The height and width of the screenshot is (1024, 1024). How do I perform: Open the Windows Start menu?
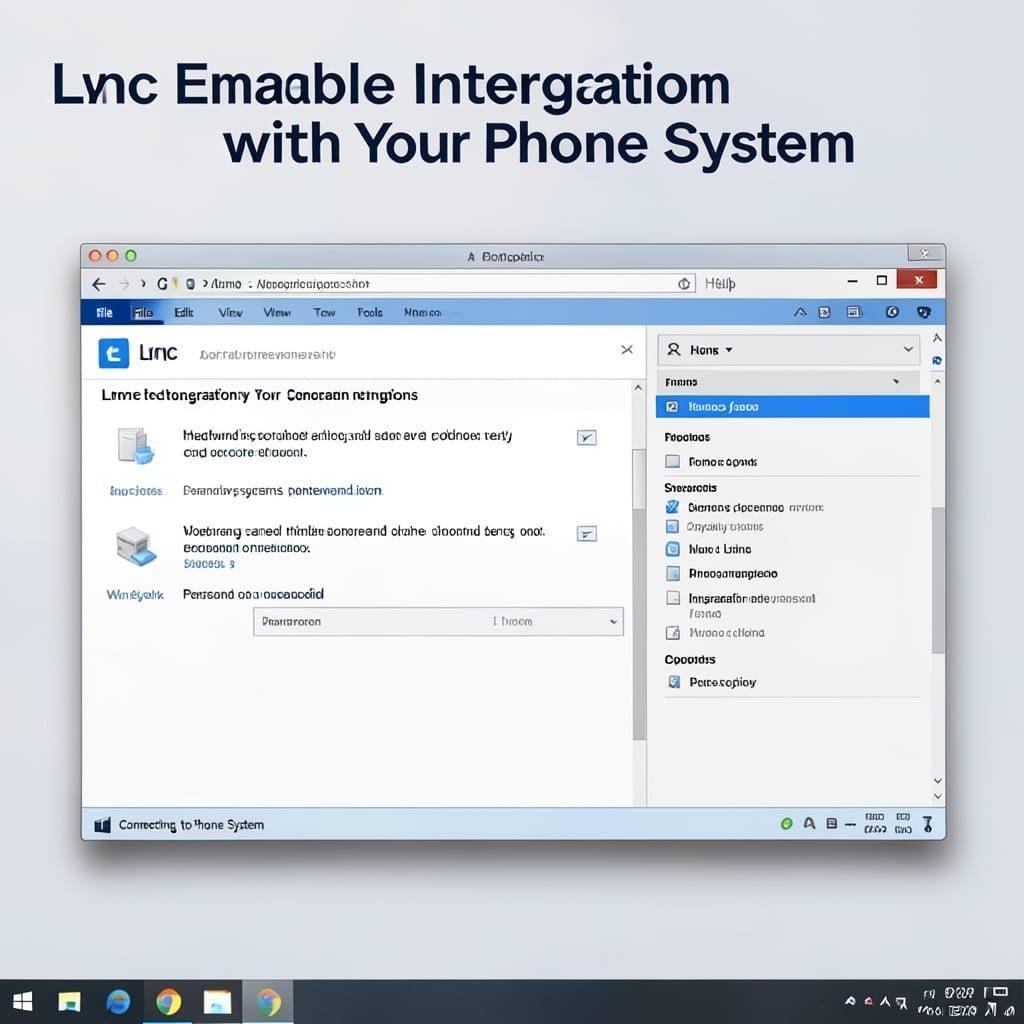click(x=23, y=1001)
